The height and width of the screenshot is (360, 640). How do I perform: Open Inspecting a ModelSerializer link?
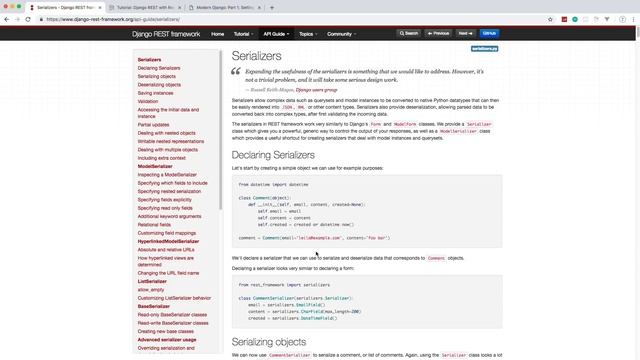click(x=167, y=175)
